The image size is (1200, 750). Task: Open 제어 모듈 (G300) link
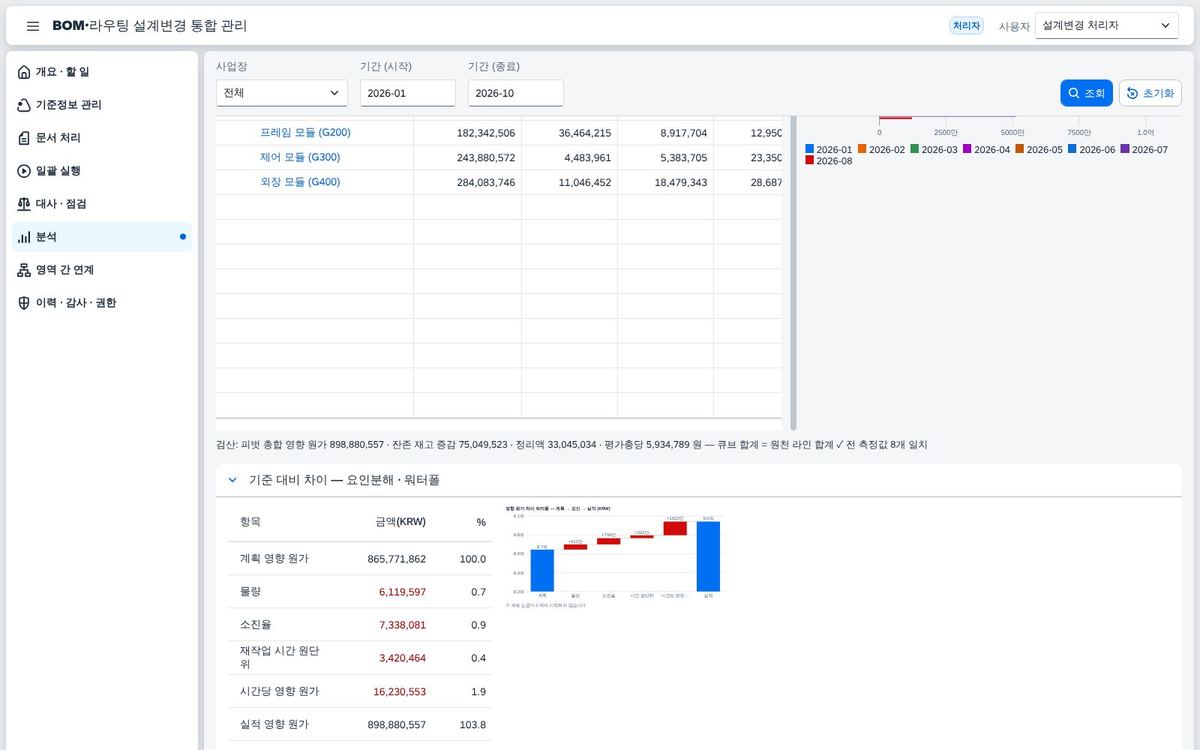[x=300, y=157]
